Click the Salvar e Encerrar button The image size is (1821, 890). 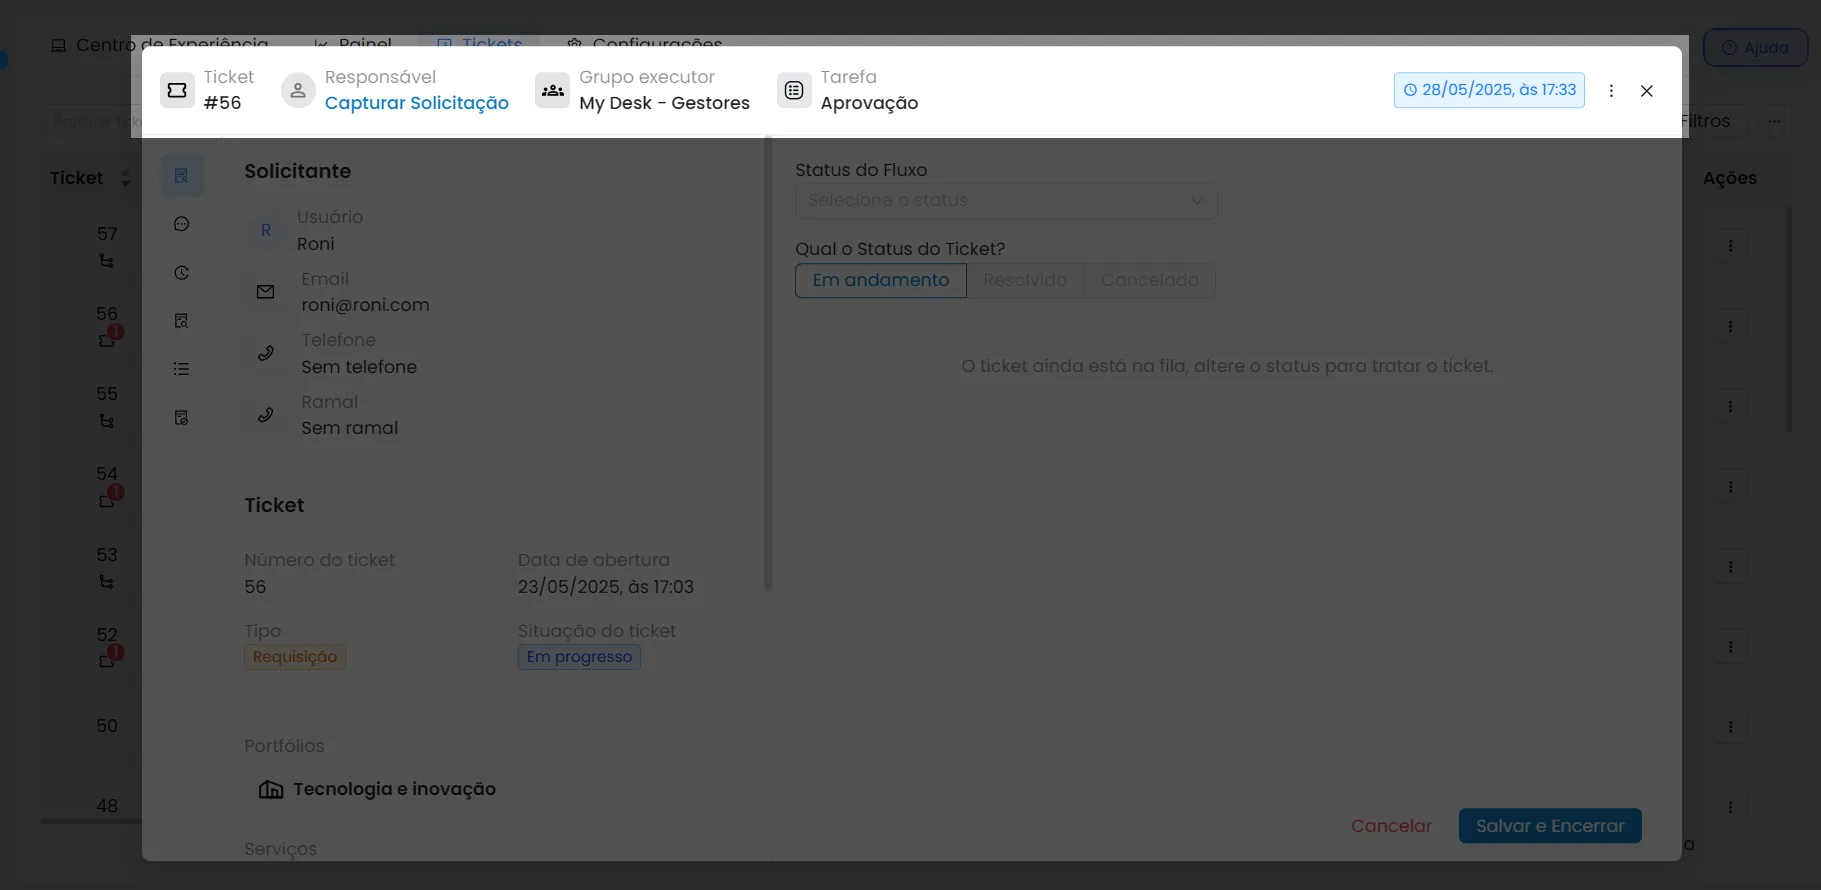(x=1550, y=826)
